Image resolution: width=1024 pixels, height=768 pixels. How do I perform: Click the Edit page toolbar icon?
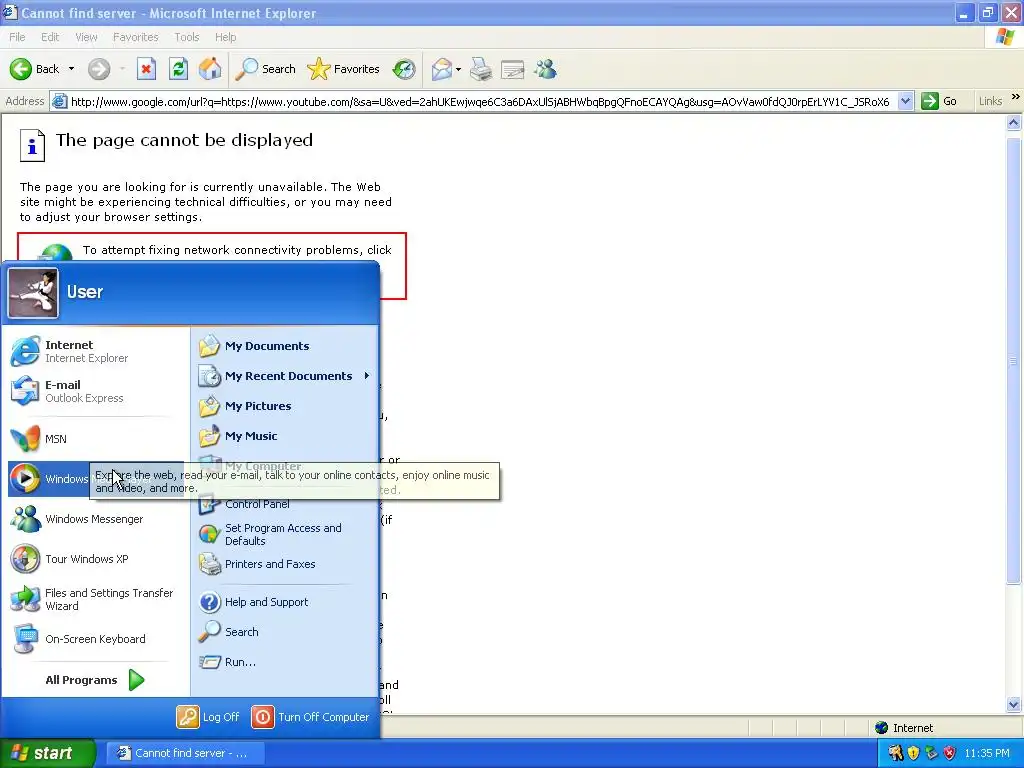point(513,69)
